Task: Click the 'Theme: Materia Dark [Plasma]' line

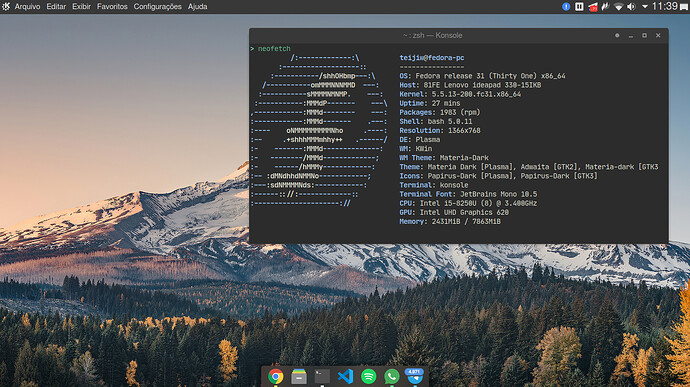Action: pos(529,167)
